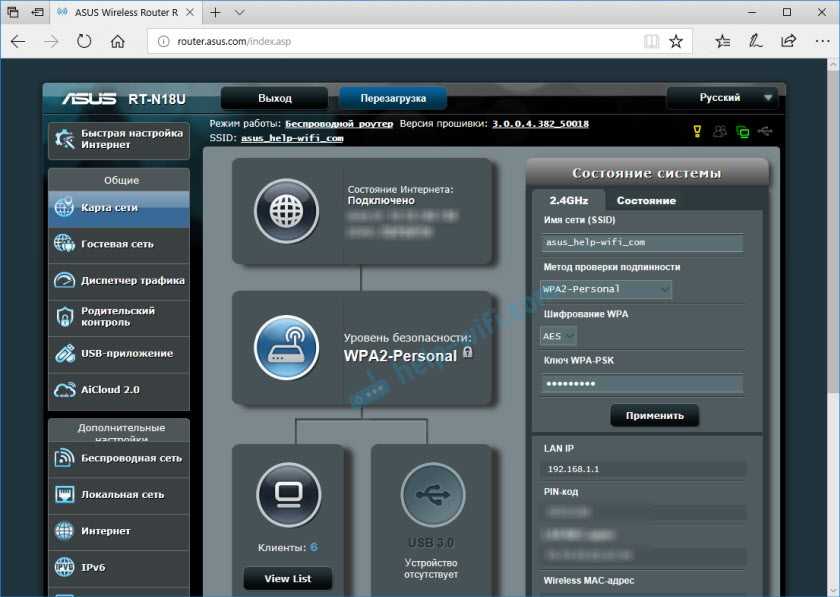Image resolution: width=840 pixels, height=597 pixels.
Task: Open the AES WPA encryption dropdown
Action: point(559,336)
